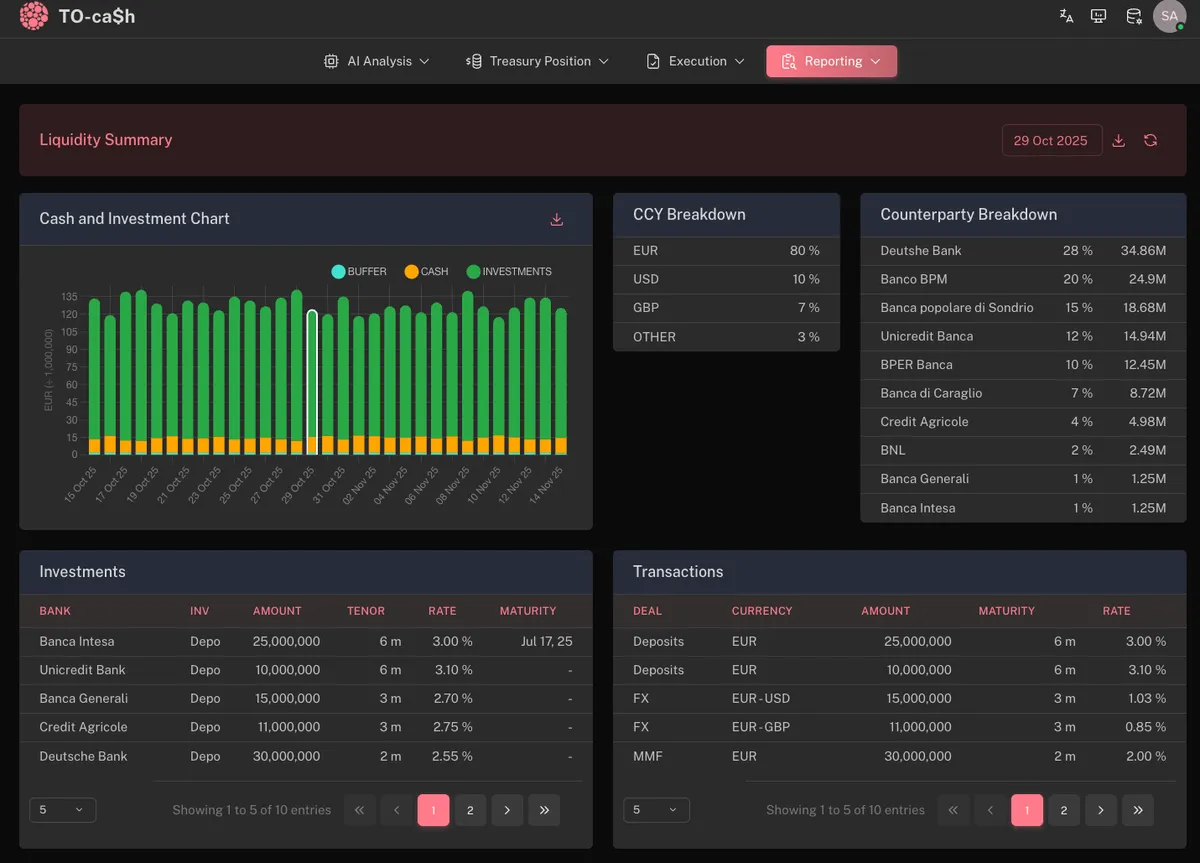
Task: Refresh the Liquidity Summary data
Action: pos(1150,140)
